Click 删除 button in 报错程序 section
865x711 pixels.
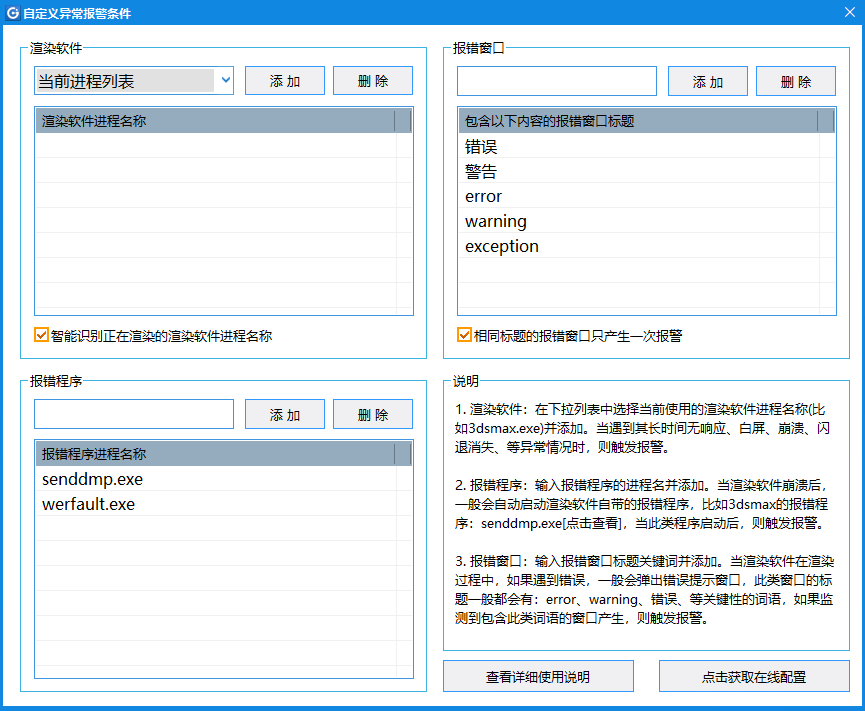pyautogui.click(x=373, y=414)
